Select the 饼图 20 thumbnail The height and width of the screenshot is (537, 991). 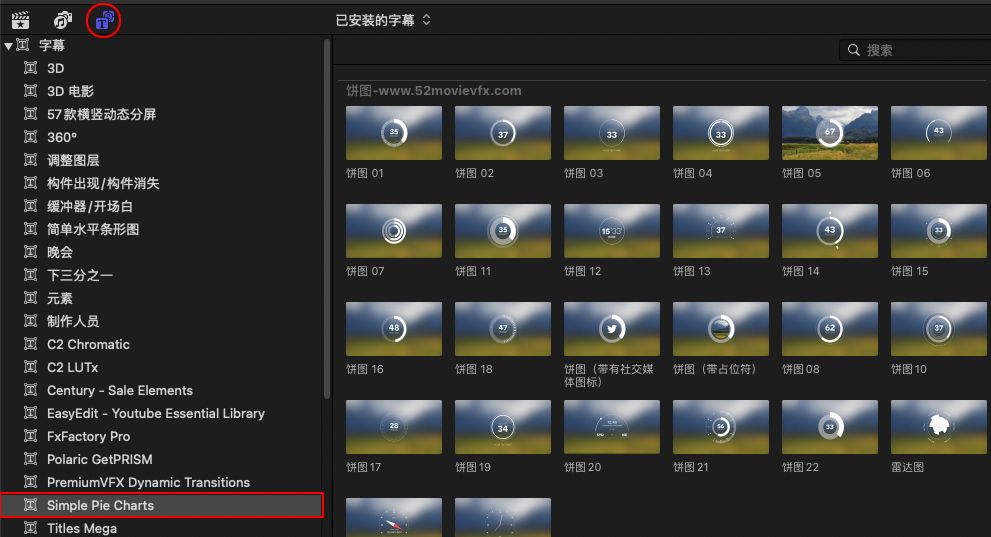(612, 426)
